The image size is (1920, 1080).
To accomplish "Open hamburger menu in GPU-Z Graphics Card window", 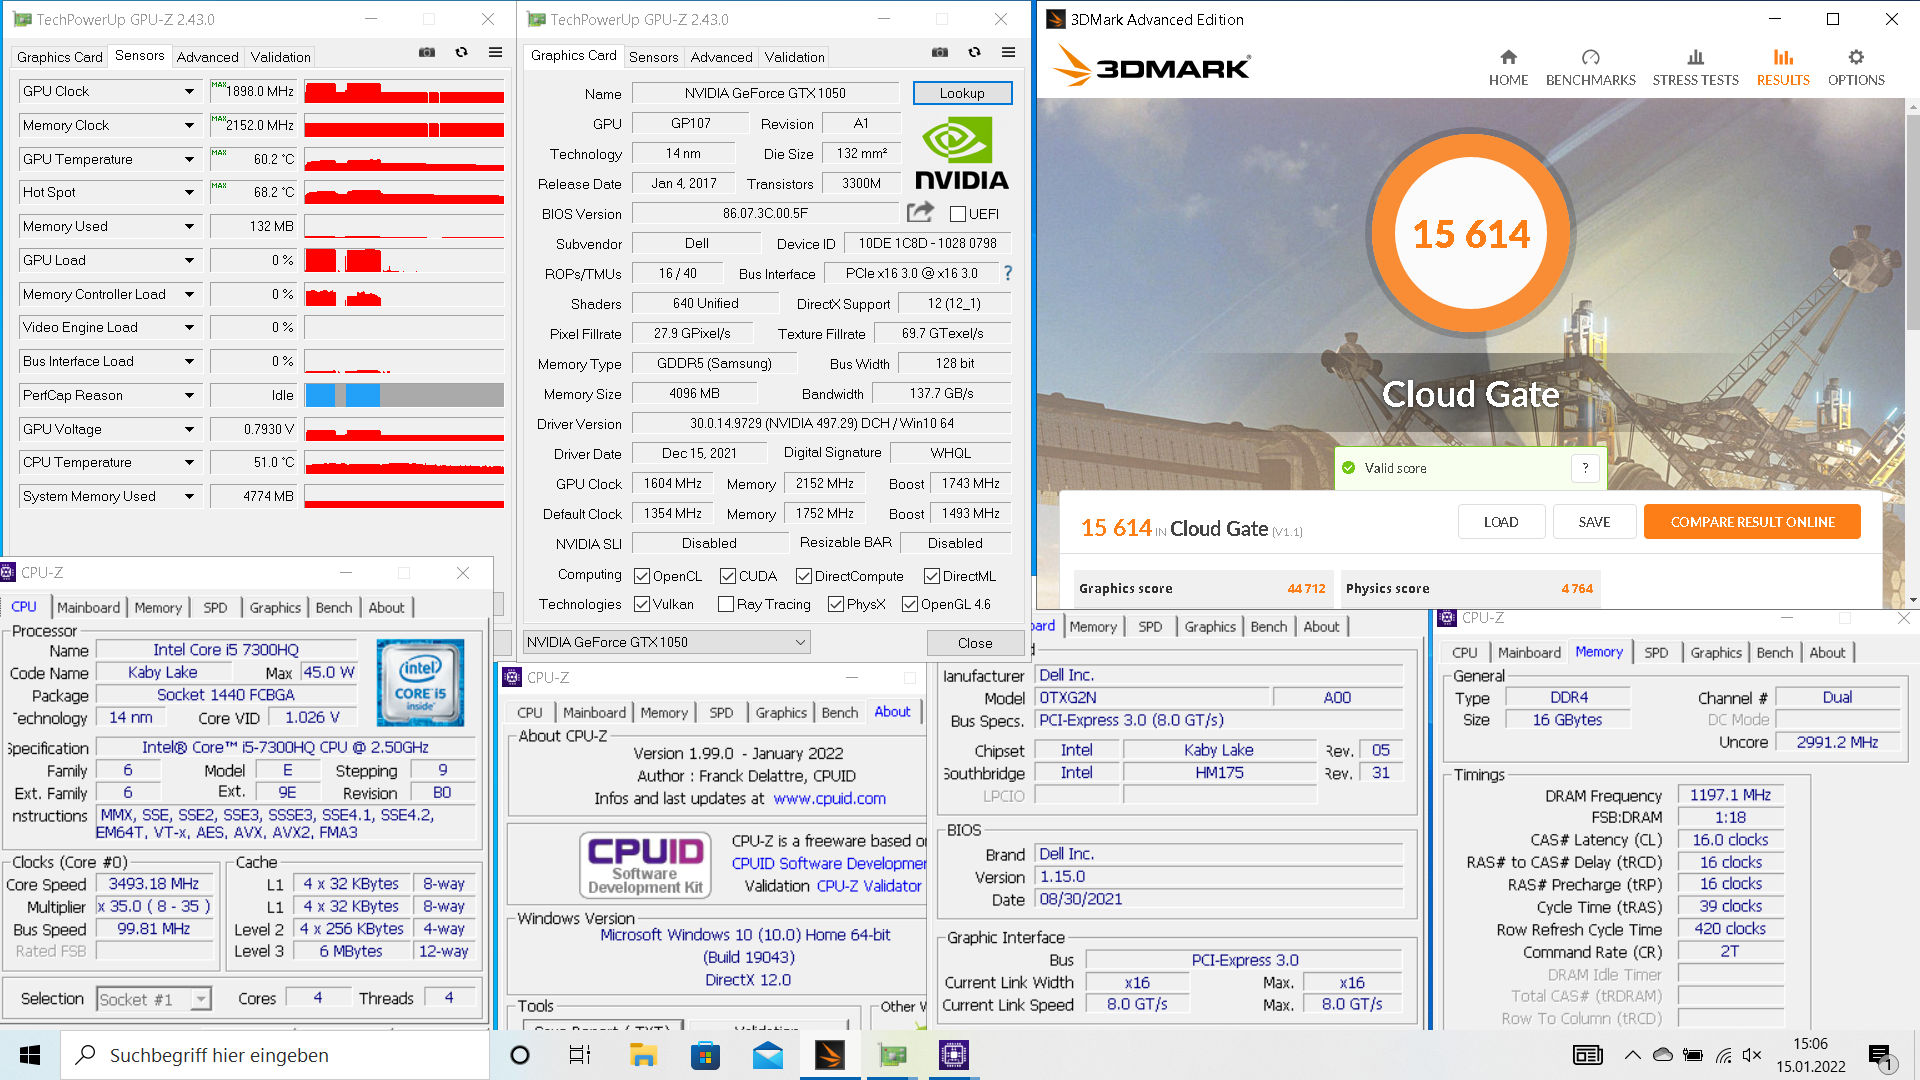I will (x=1008, y=53).
